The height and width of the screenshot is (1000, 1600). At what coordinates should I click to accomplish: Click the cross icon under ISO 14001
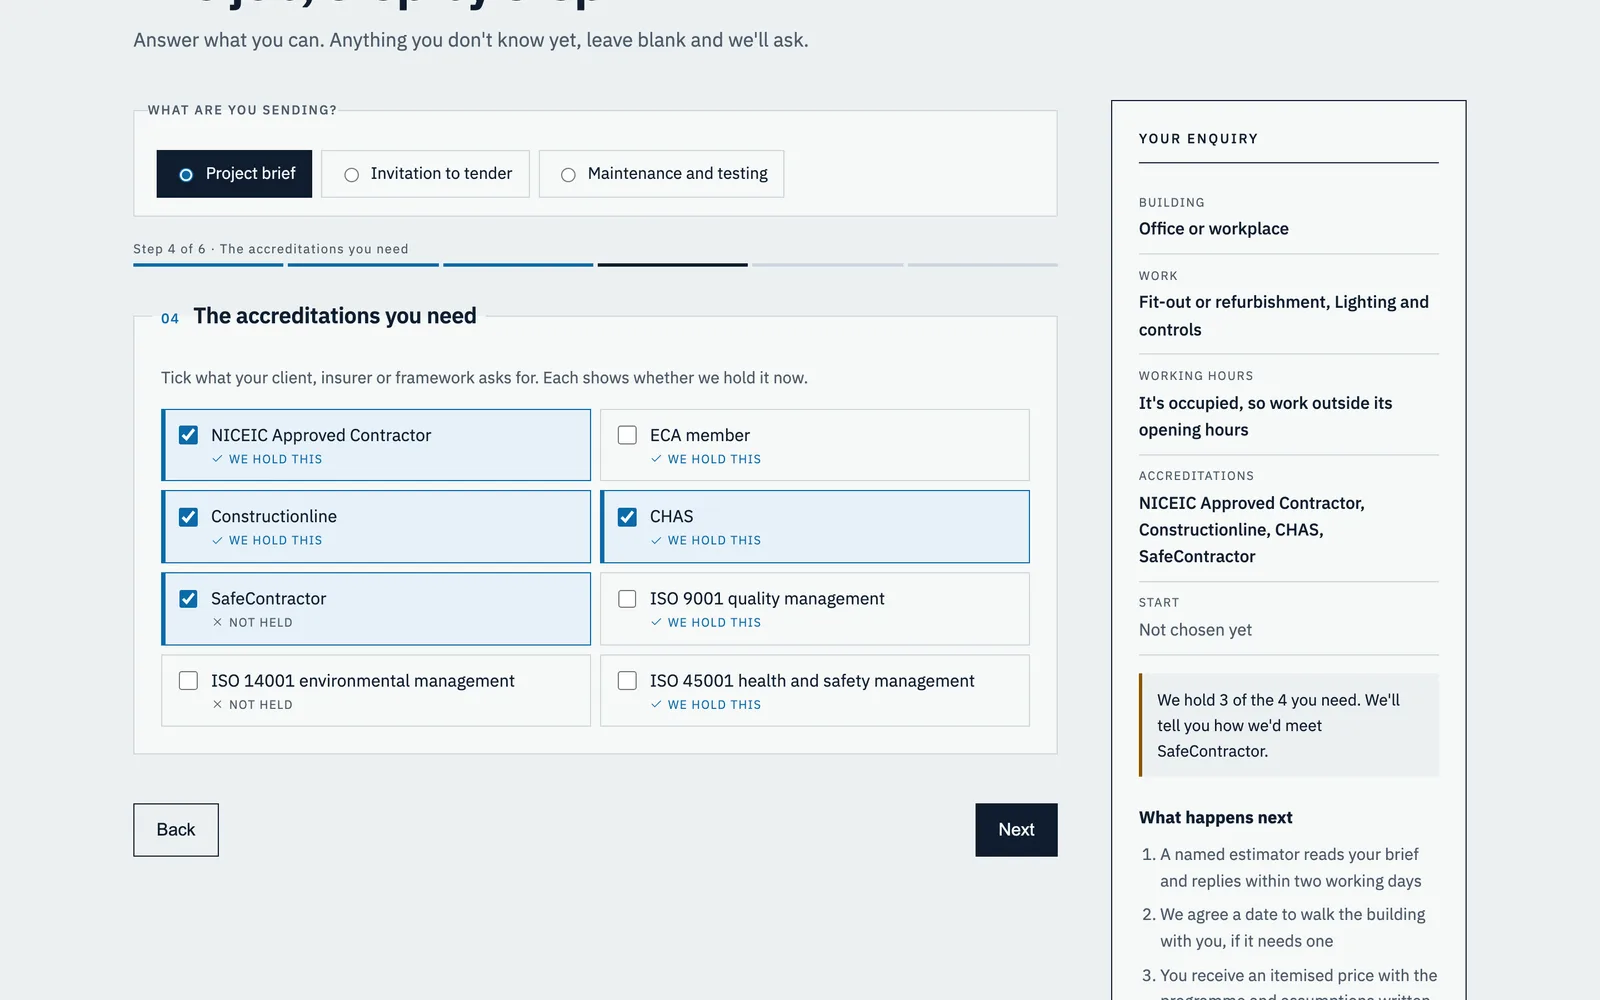pos(217,705)
